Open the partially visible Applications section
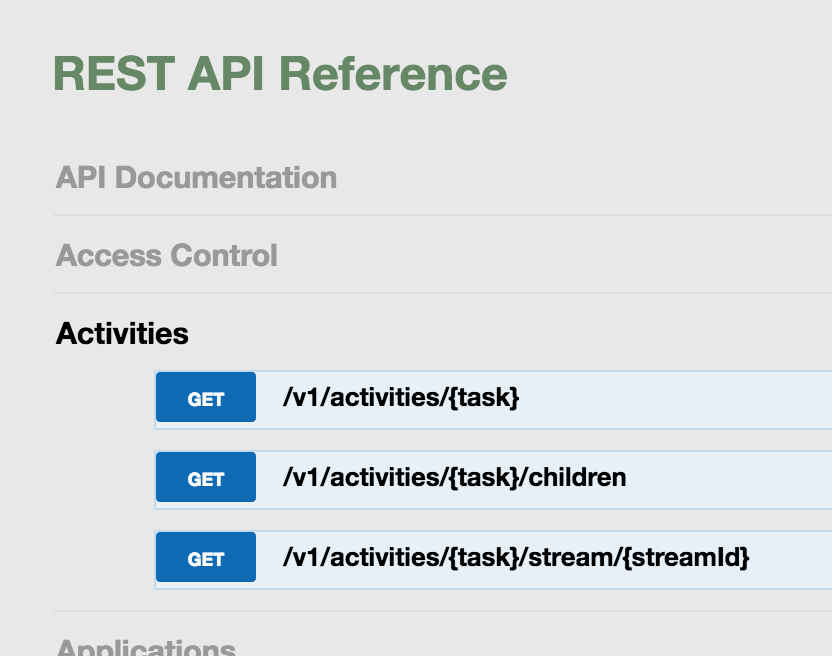Image resolution: width=832 pixels, height=656 pixels. pos(145,646)
